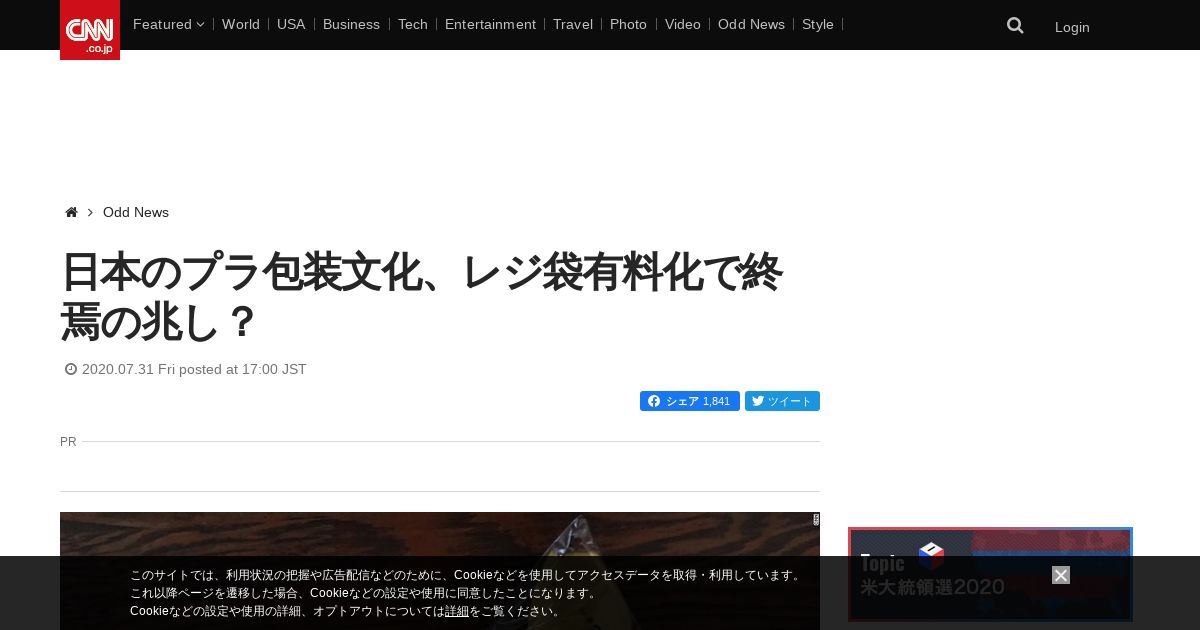
Task: Open the Style section
Action: [818, 24]
